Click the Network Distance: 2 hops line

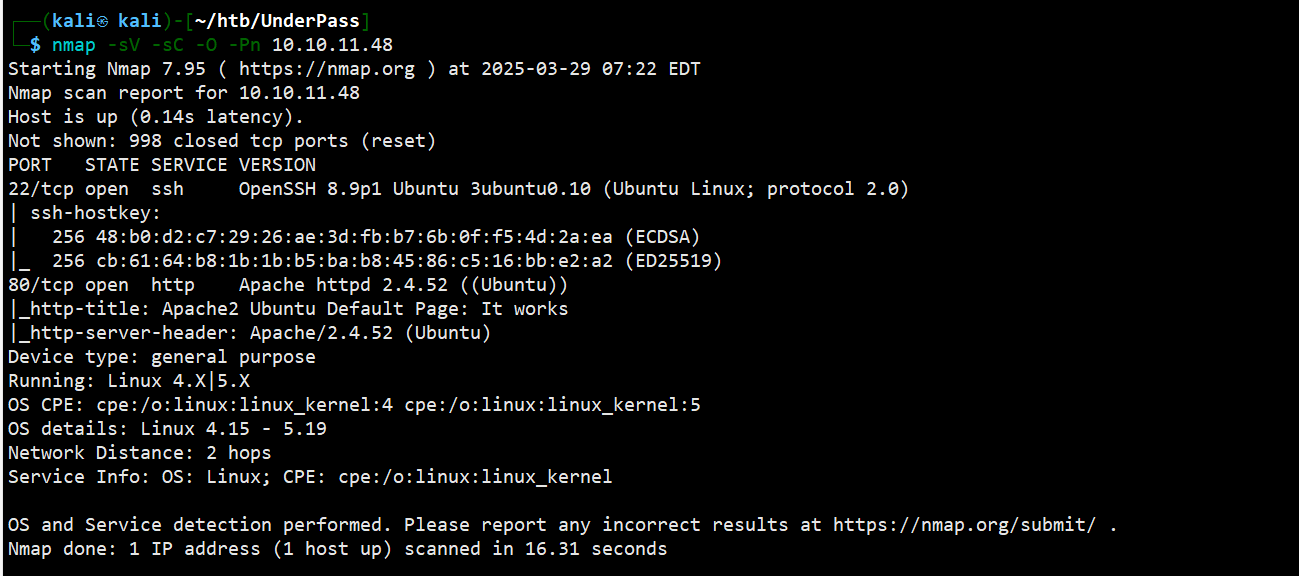click(139, 453)
